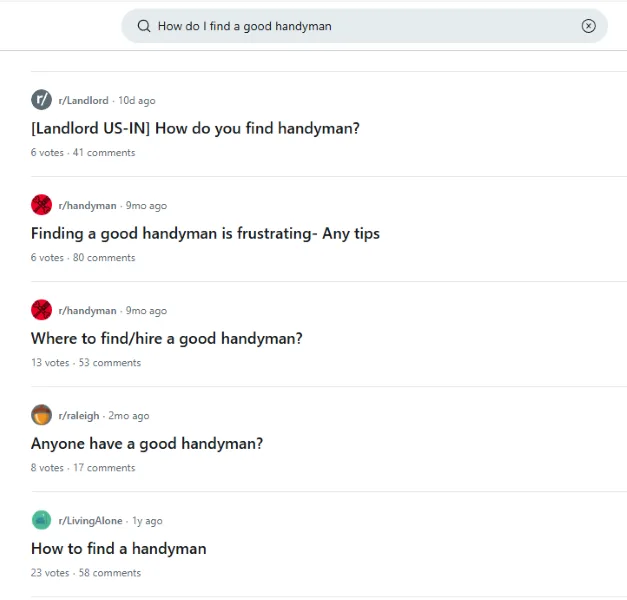The image size is (627, 600).
Task: Open the r/LivingAlone green avatar
Action: 42,520
